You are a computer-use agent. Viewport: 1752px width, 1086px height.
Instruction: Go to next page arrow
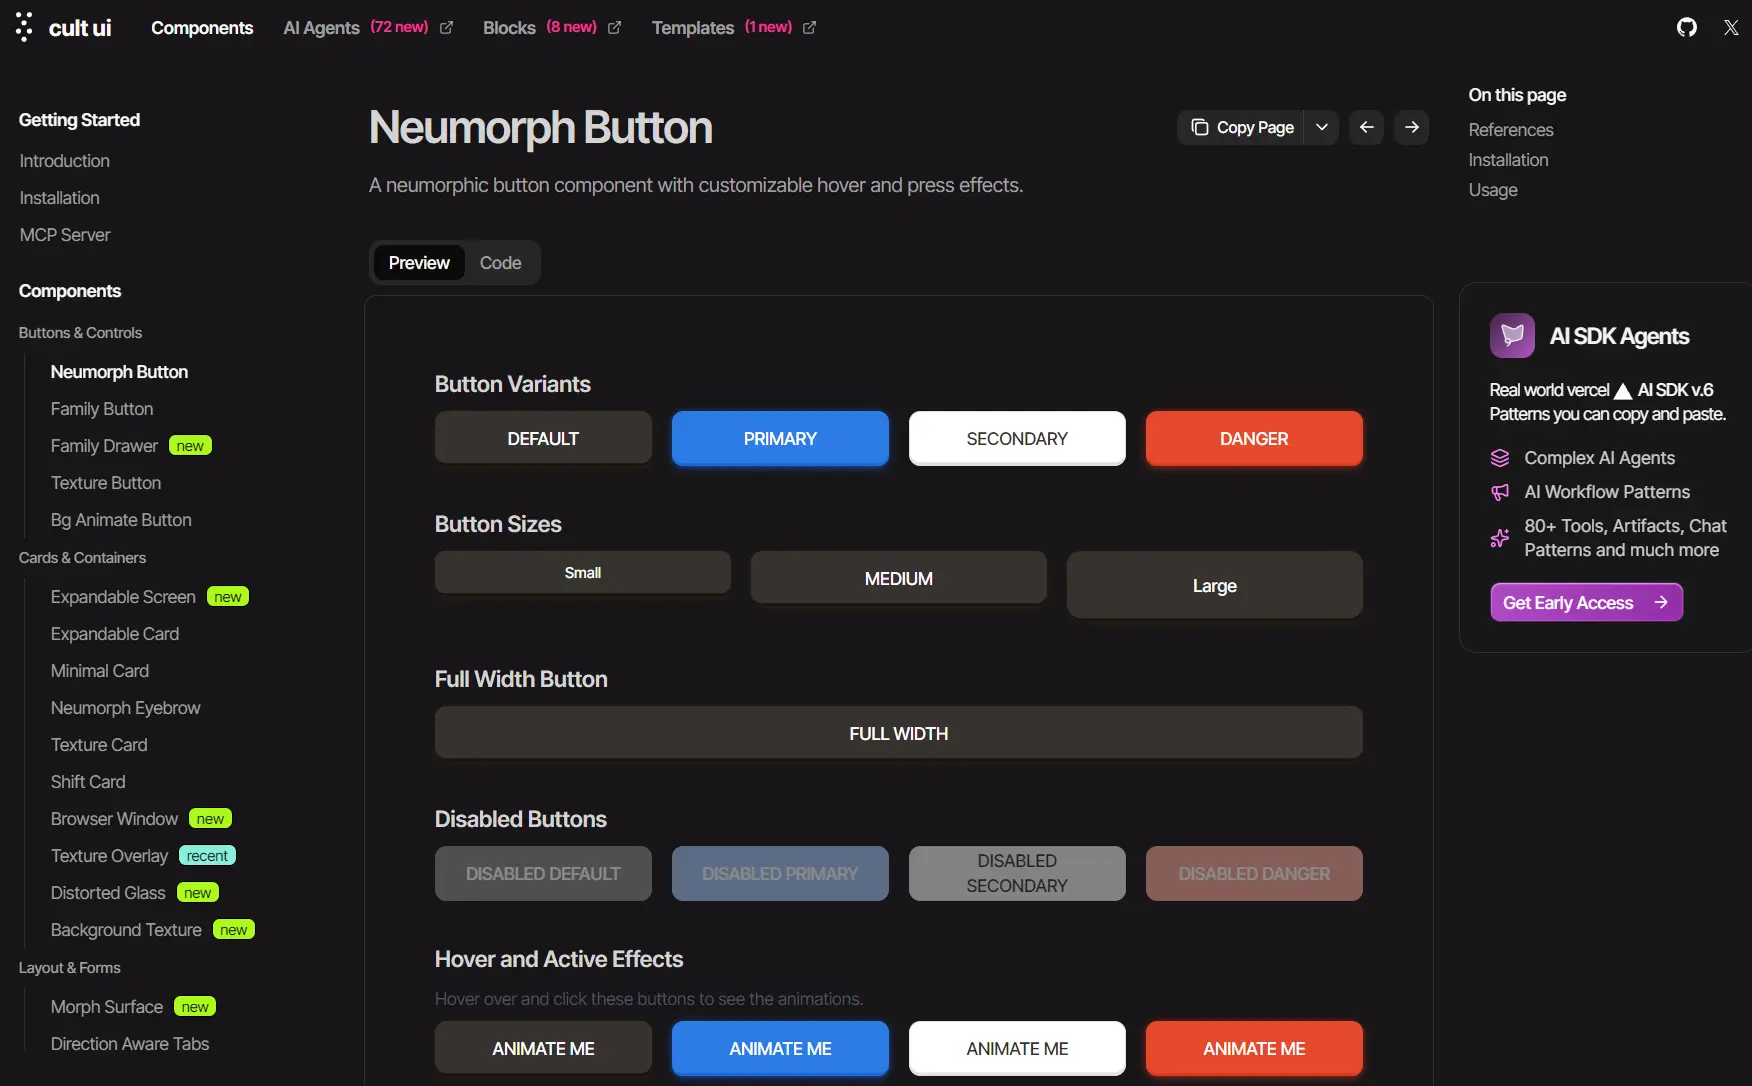1411,127
